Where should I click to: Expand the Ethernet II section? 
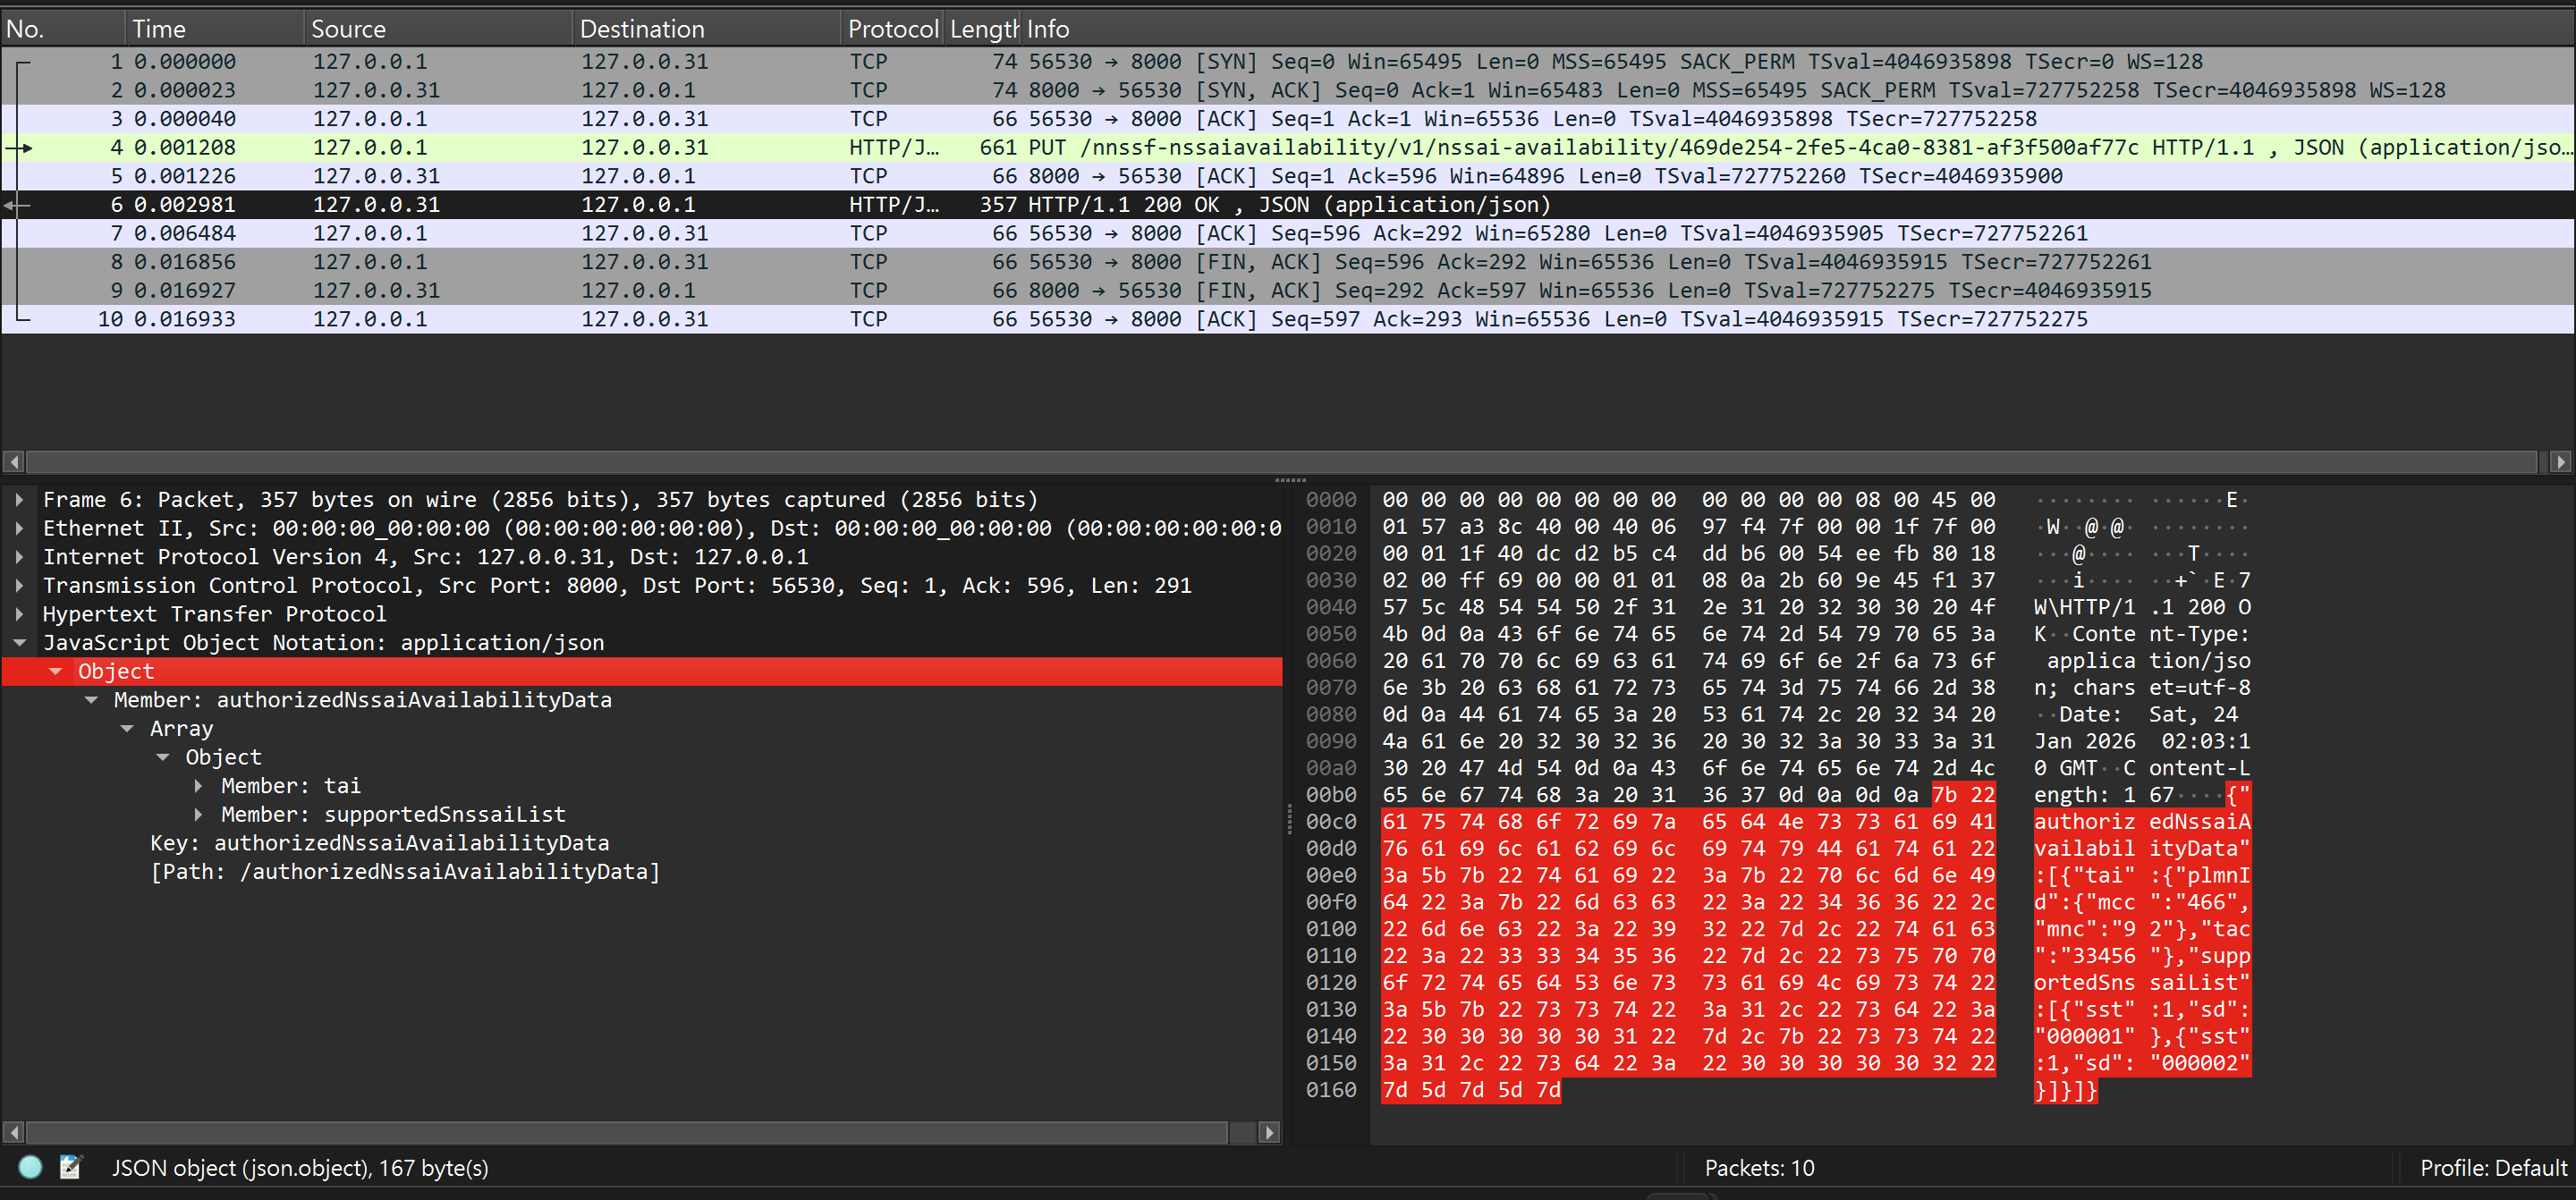tap(19, 528)
